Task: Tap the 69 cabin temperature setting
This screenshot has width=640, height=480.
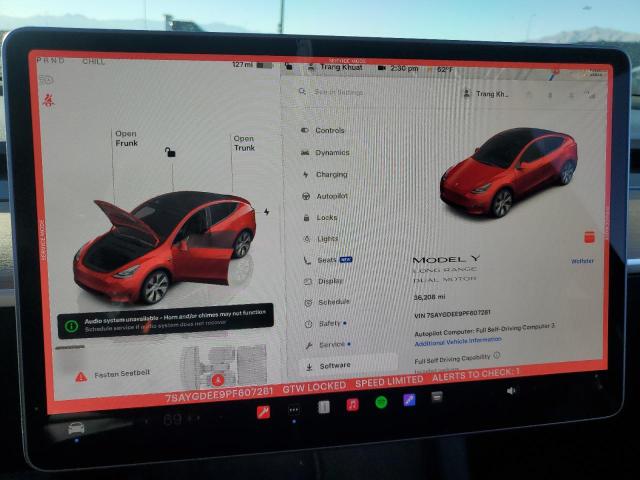Action: [172, 419]
